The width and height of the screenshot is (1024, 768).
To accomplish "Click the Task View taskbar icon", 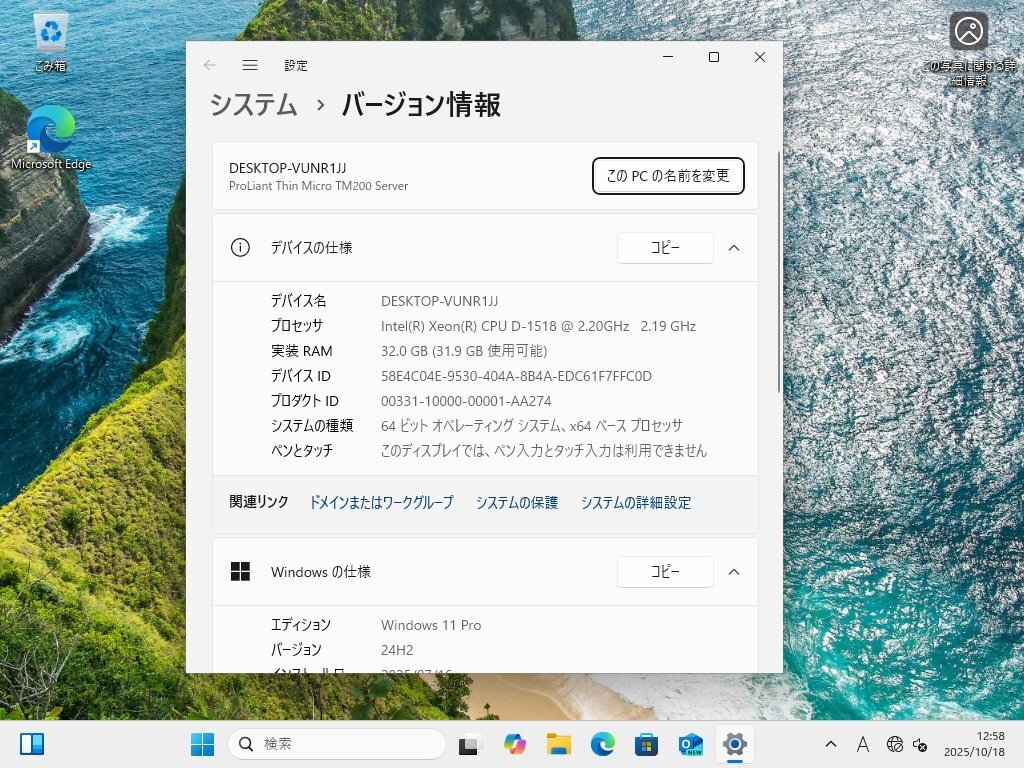I will pos(468,744).
